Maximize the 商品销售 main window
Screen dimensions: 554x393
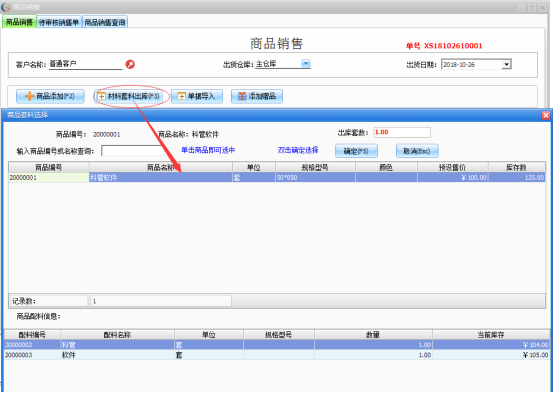pyautogui.click(x=531, y=7)
